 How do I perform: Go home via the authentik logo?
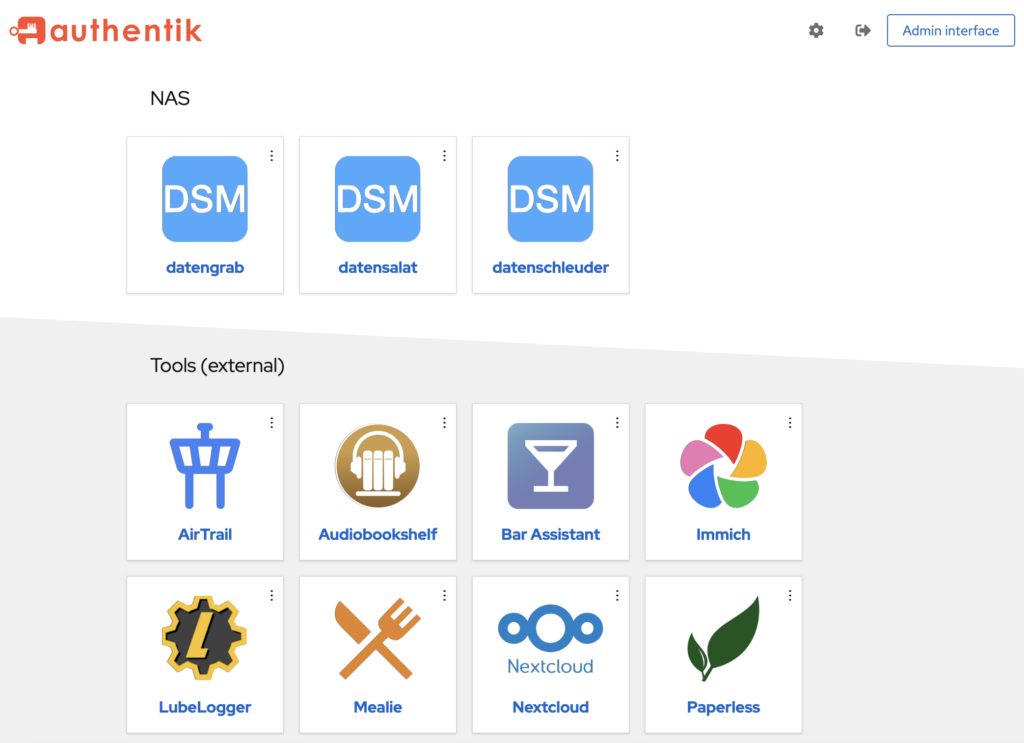click(106, 31)
